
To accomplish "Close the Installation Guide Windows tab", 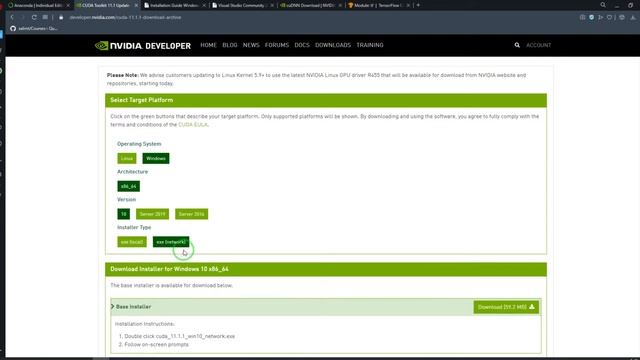I will pos(204,5).
